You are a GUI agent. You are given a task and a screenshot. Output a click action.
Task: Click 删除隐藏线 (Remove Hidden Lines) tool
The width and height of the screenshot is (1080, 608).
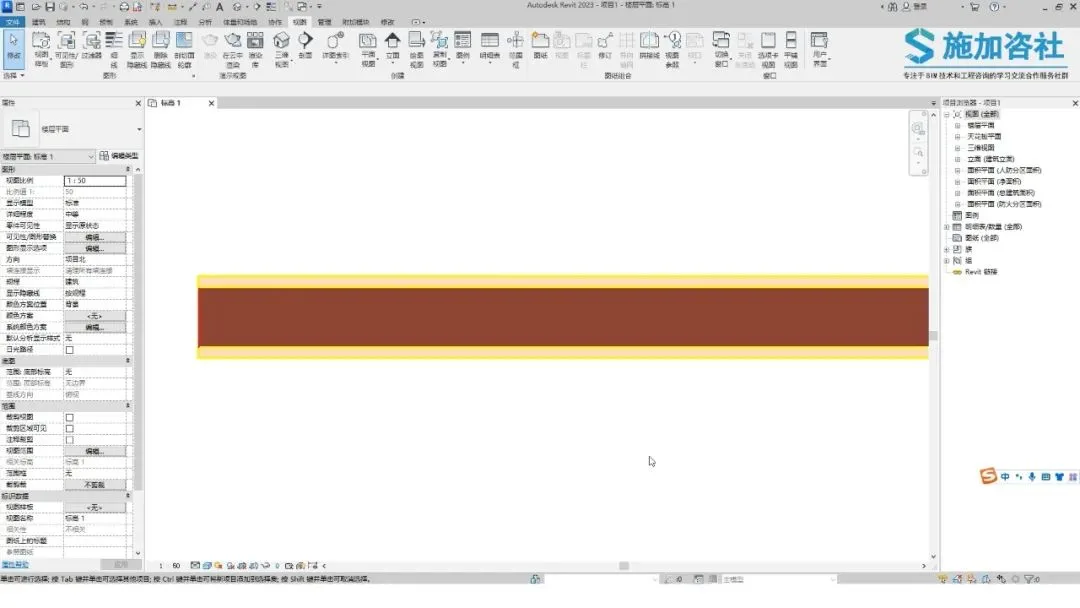[160, 50]
